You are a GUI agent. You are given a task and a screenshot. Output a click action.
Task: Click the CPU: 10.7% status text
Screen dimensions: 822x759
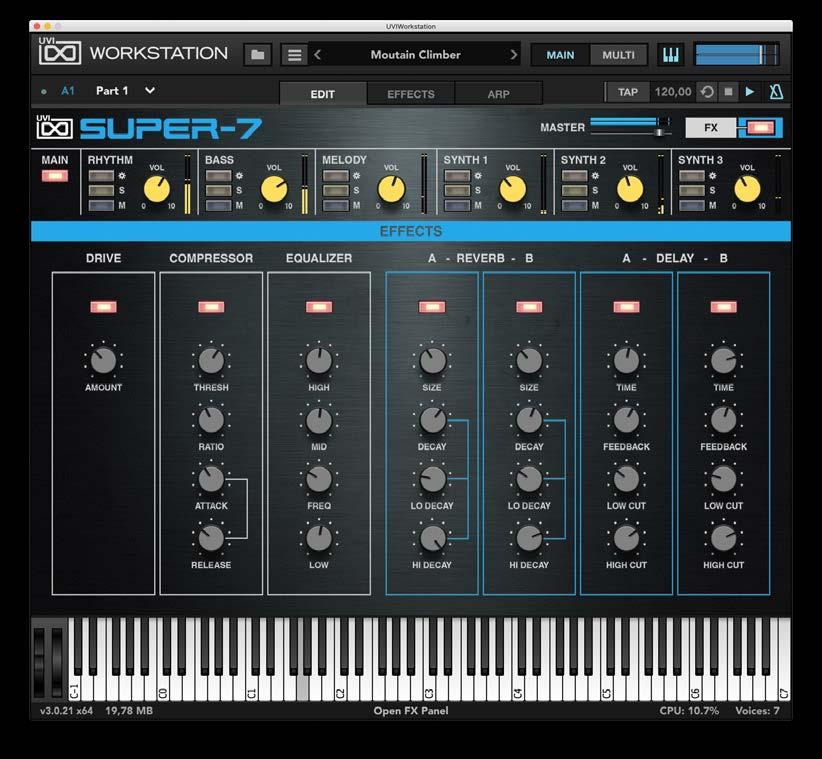coord(689,711)
